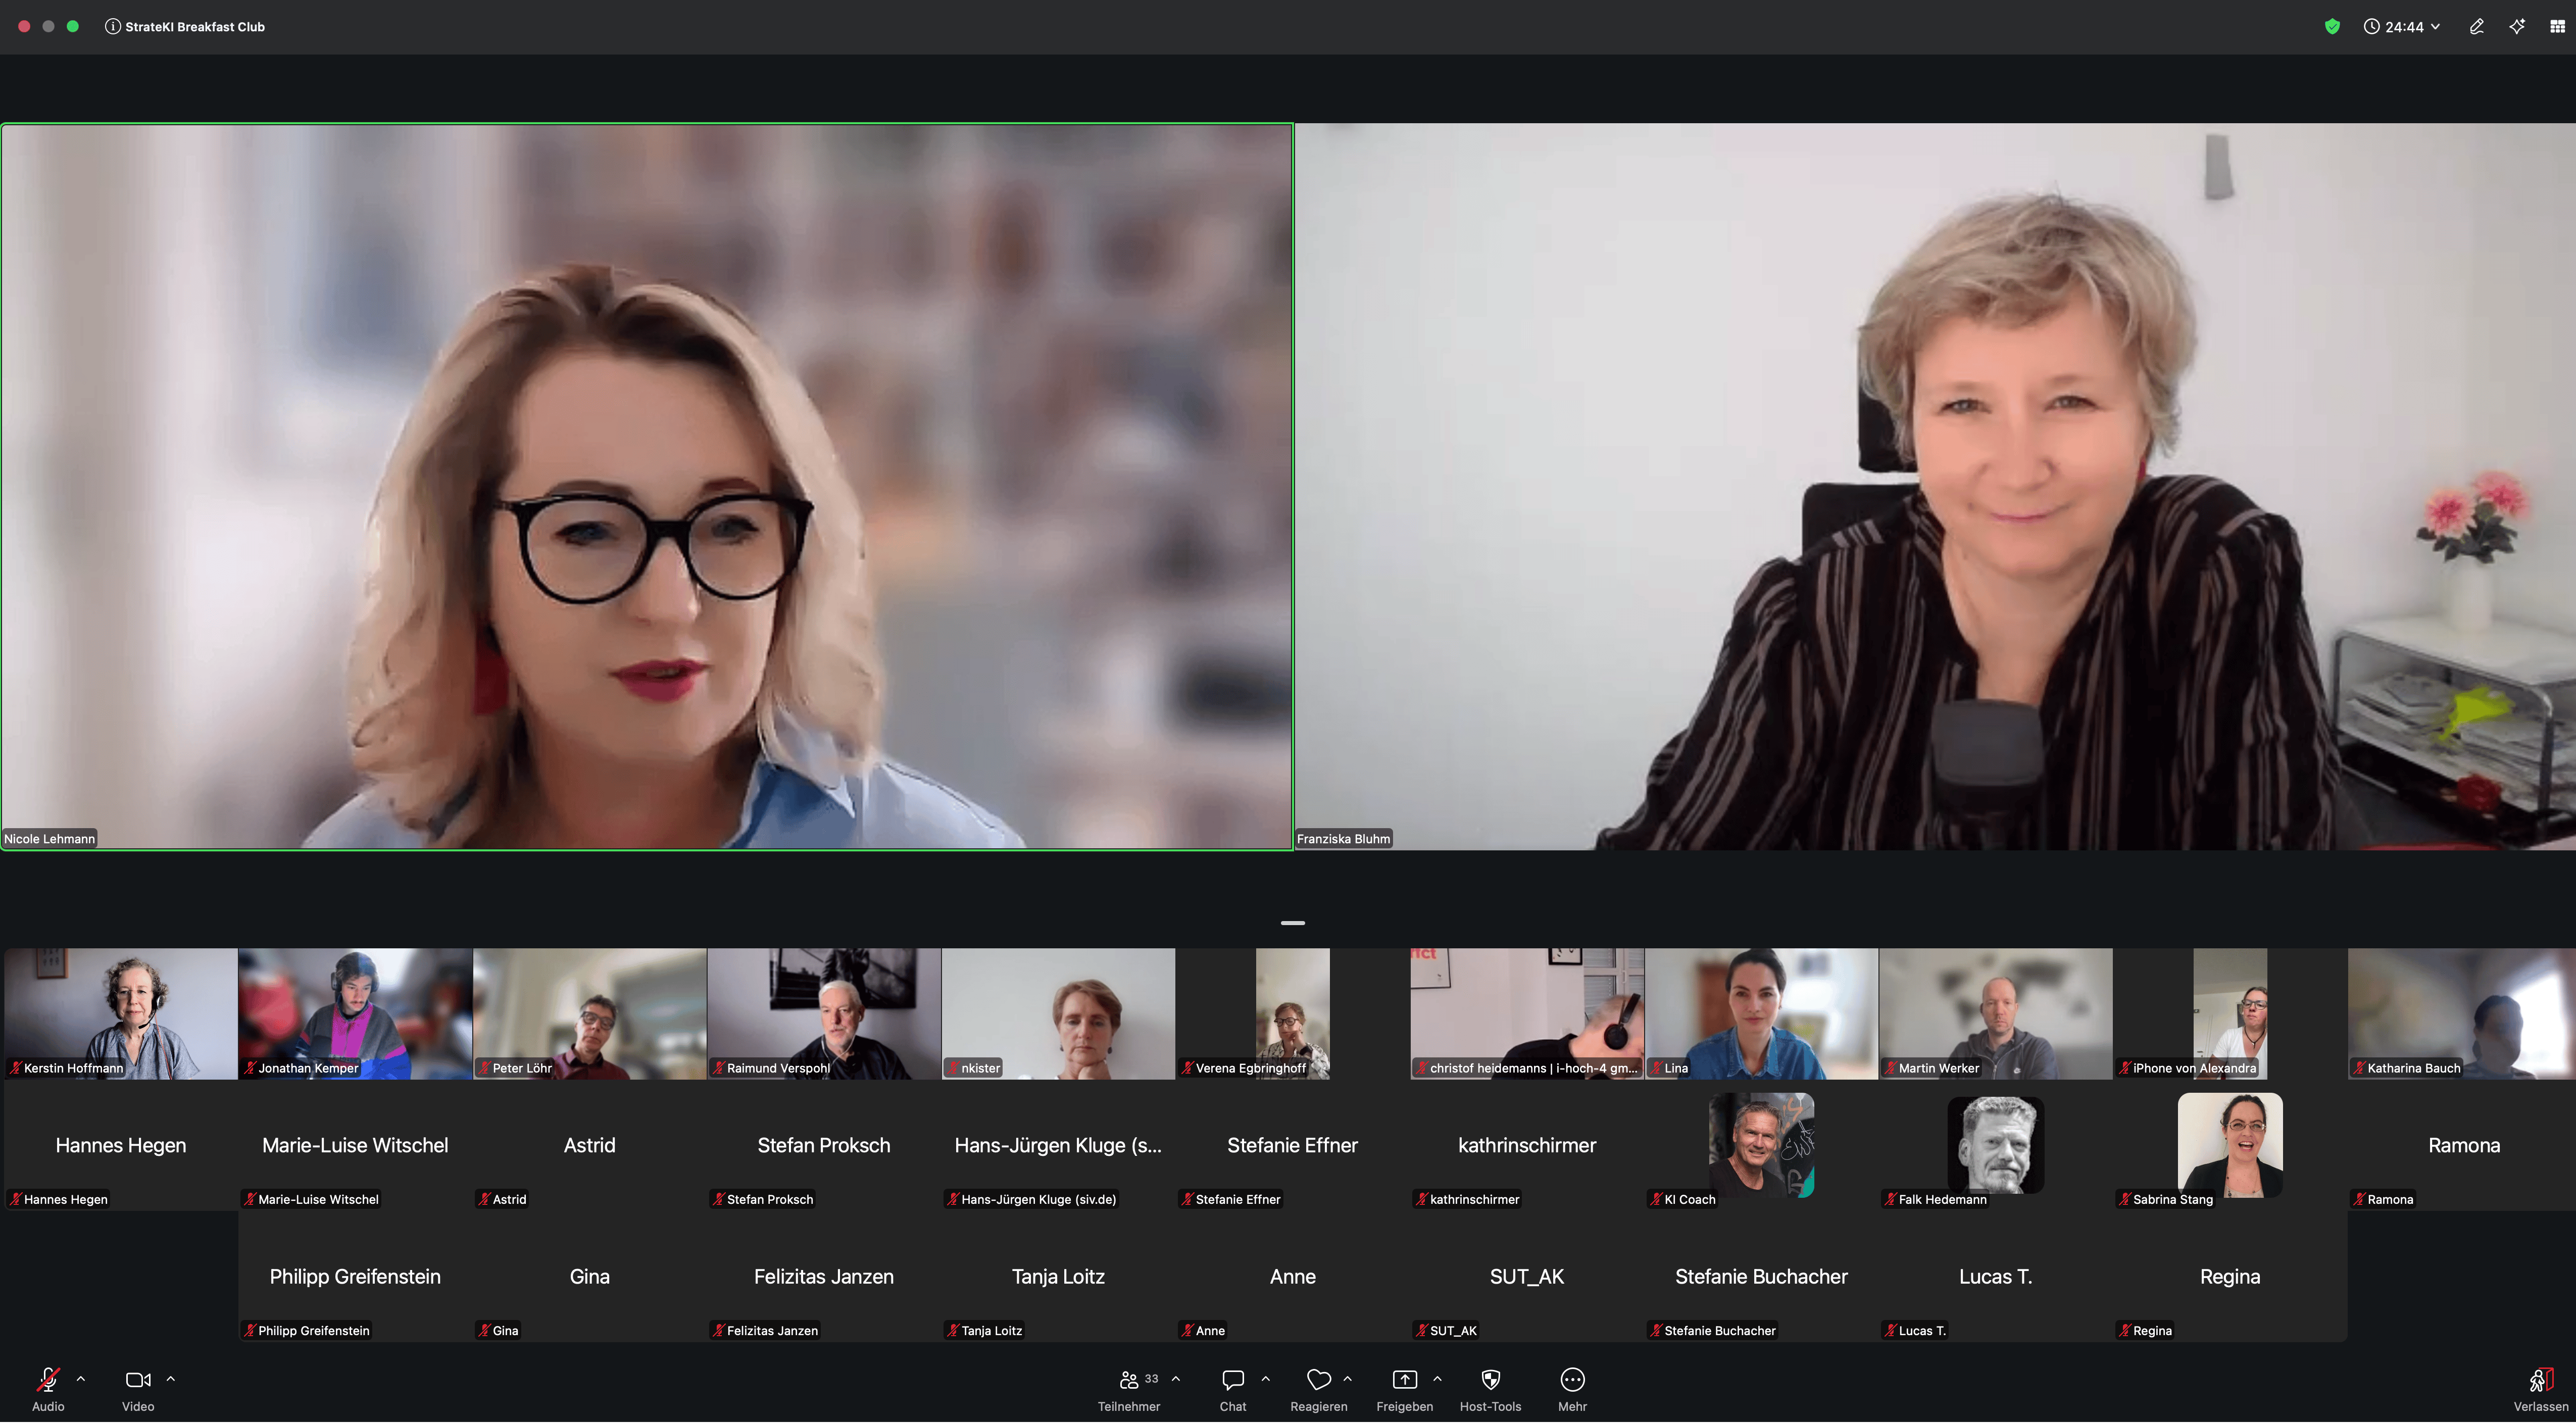
Task: Click Anne participant tile
Action: coord(1293,1277)
